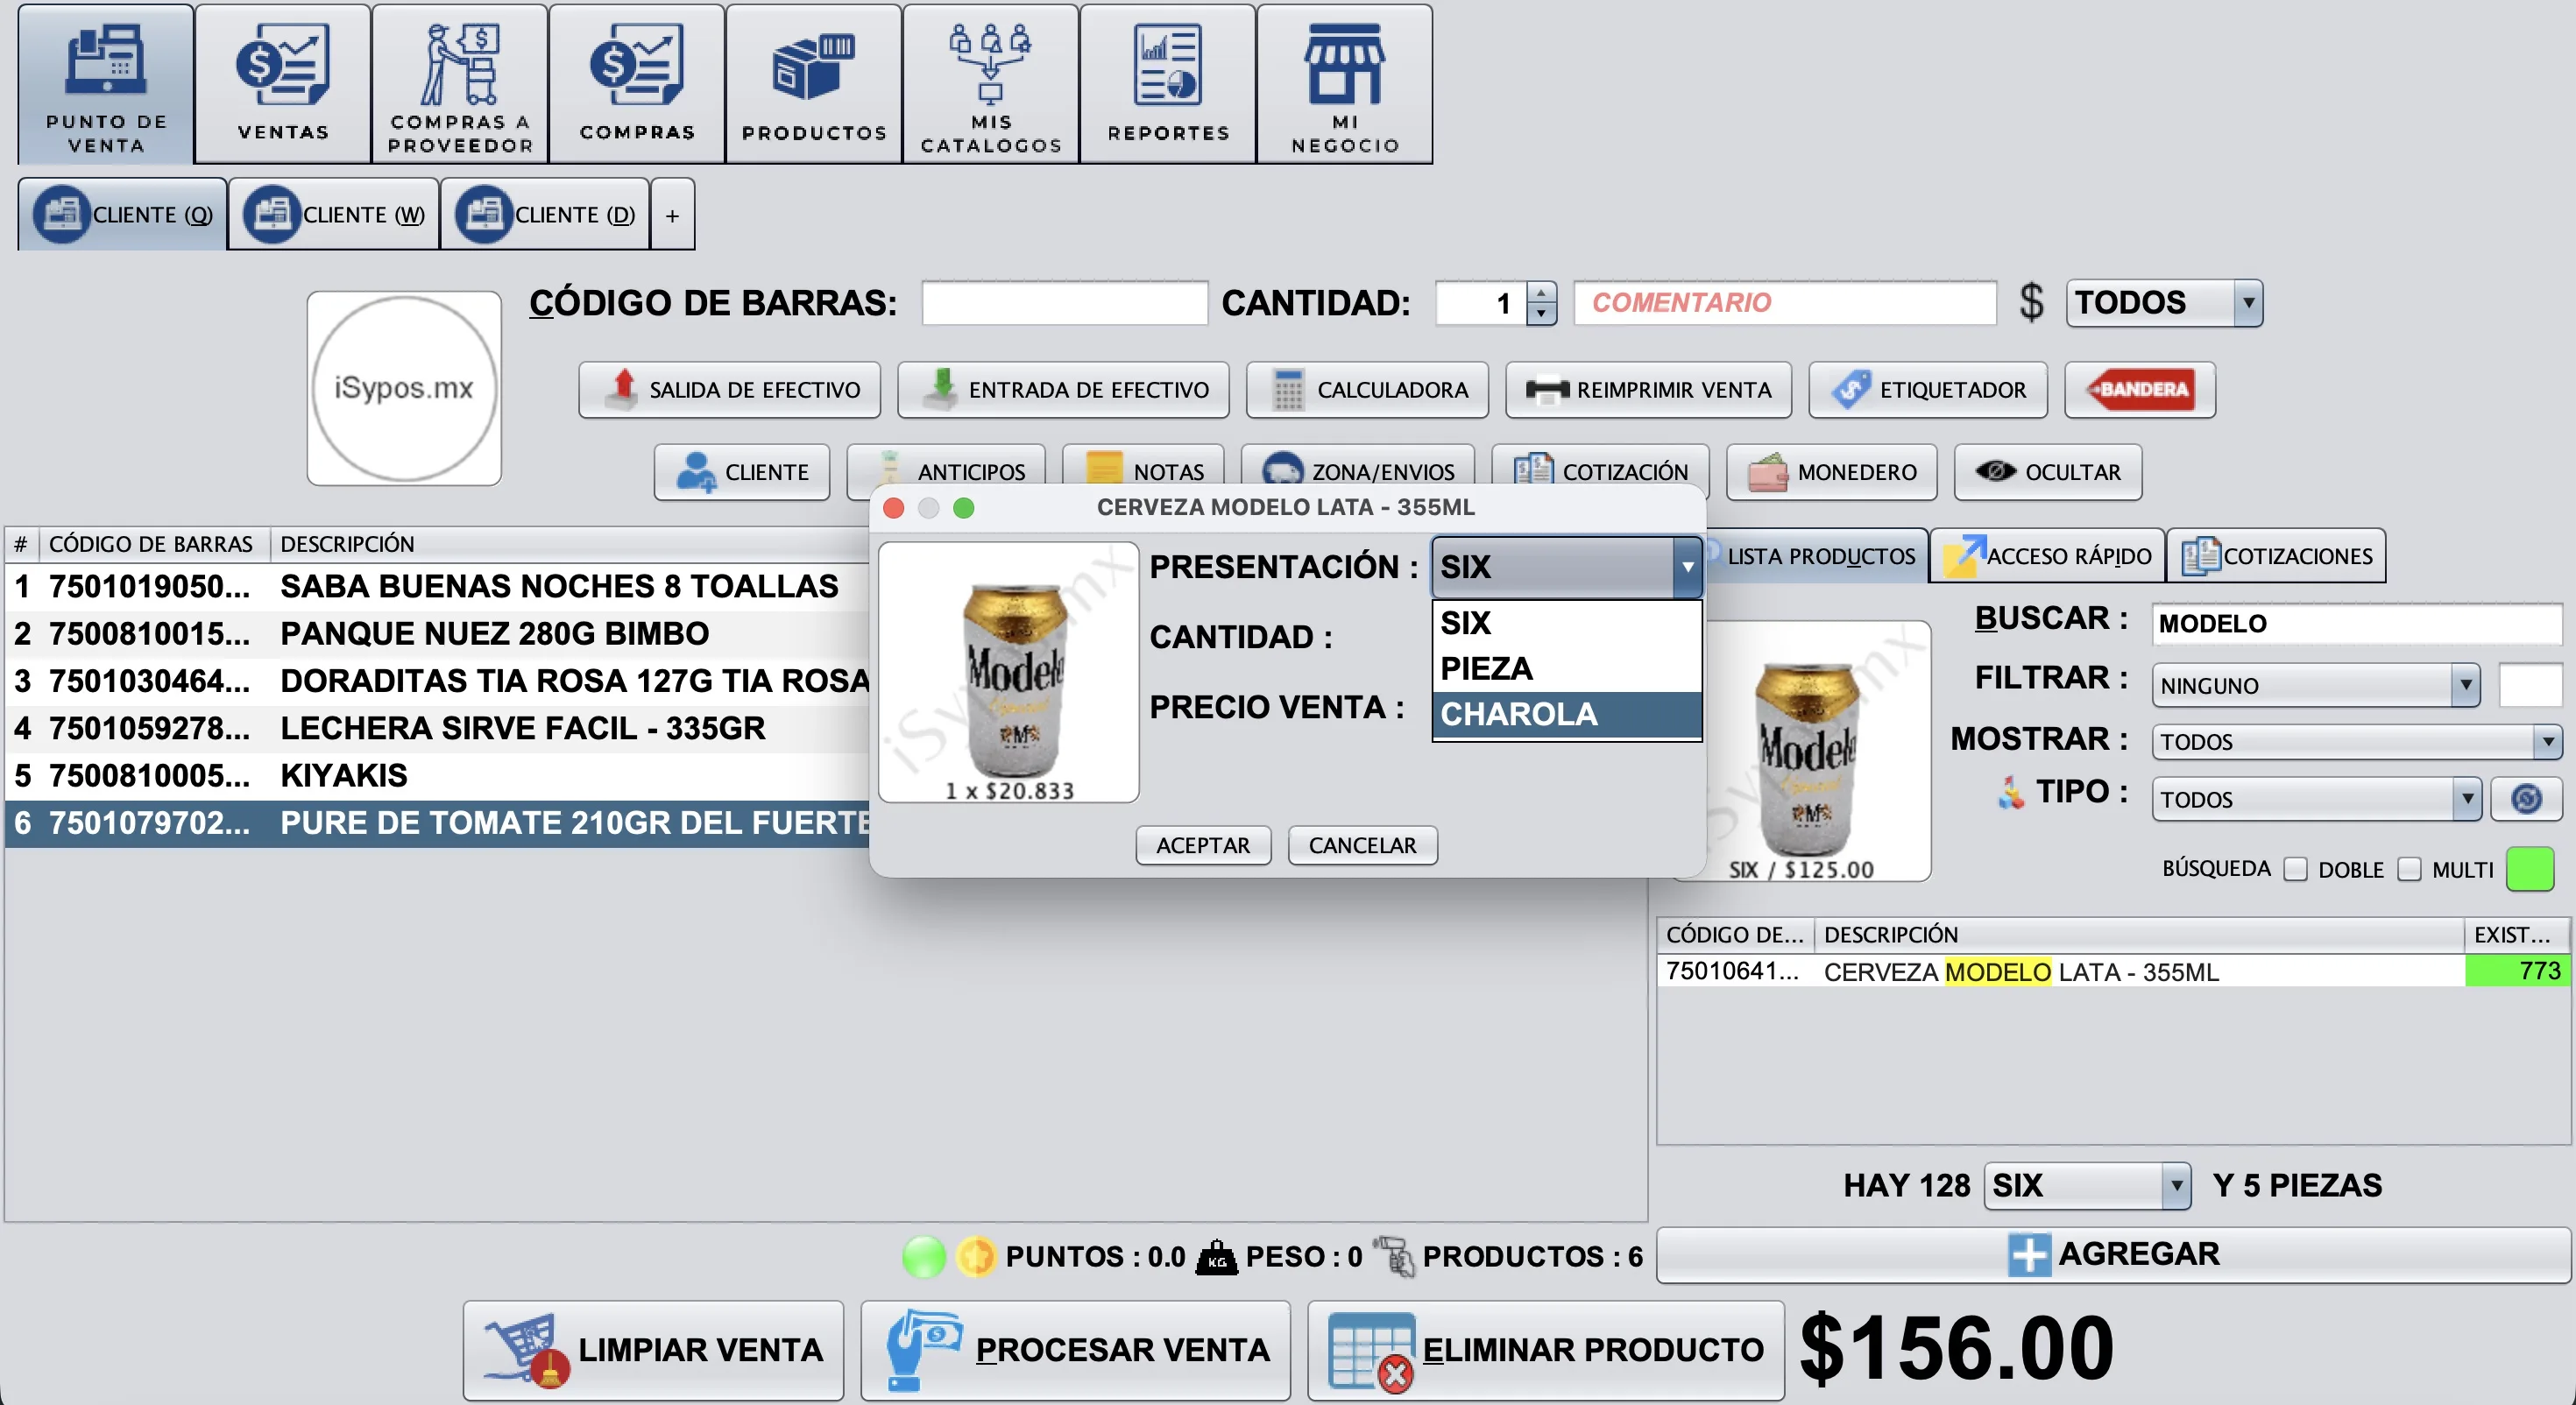Image resolution: width=2576 pixels, height=1405 pixels.
Task: Open the TODOS price dropdown
Action: click(x=2164, y=303)
